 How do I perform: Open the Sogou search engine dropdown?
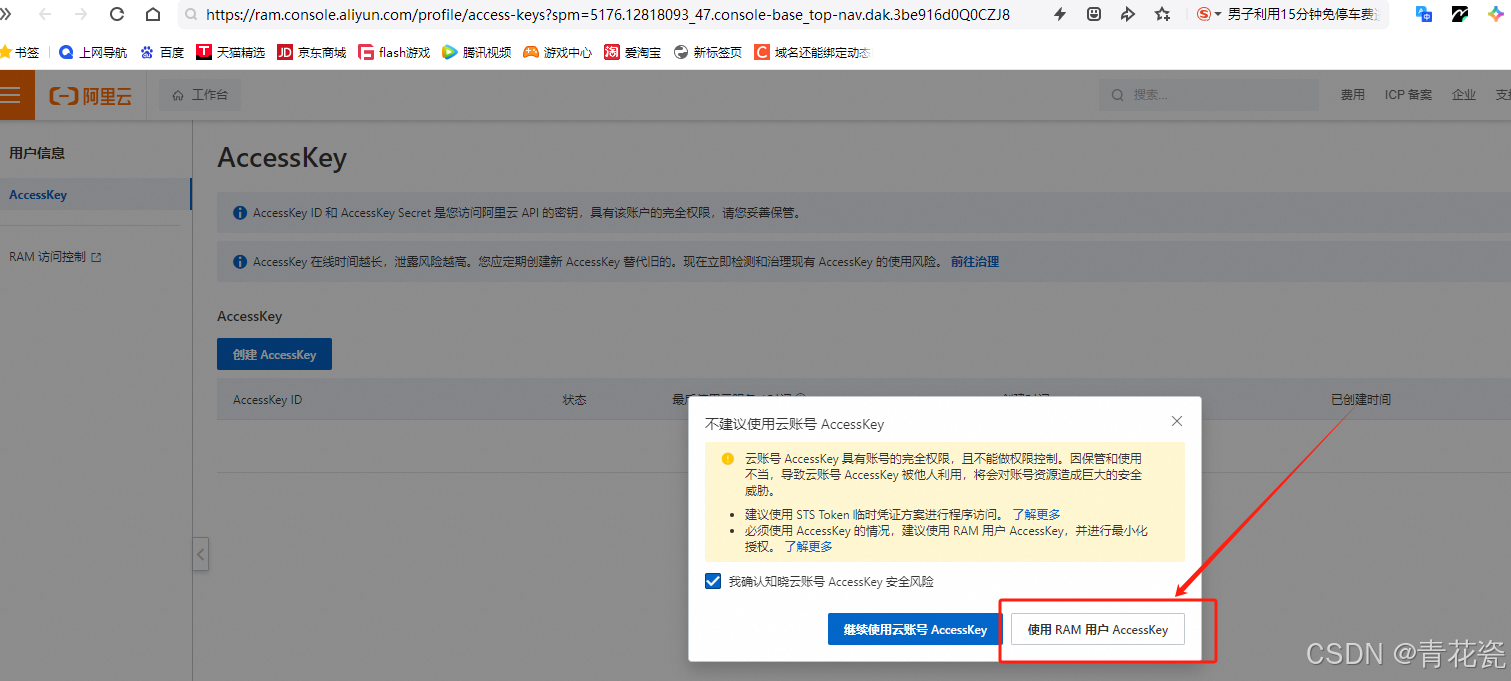[x=1210, y=14]
